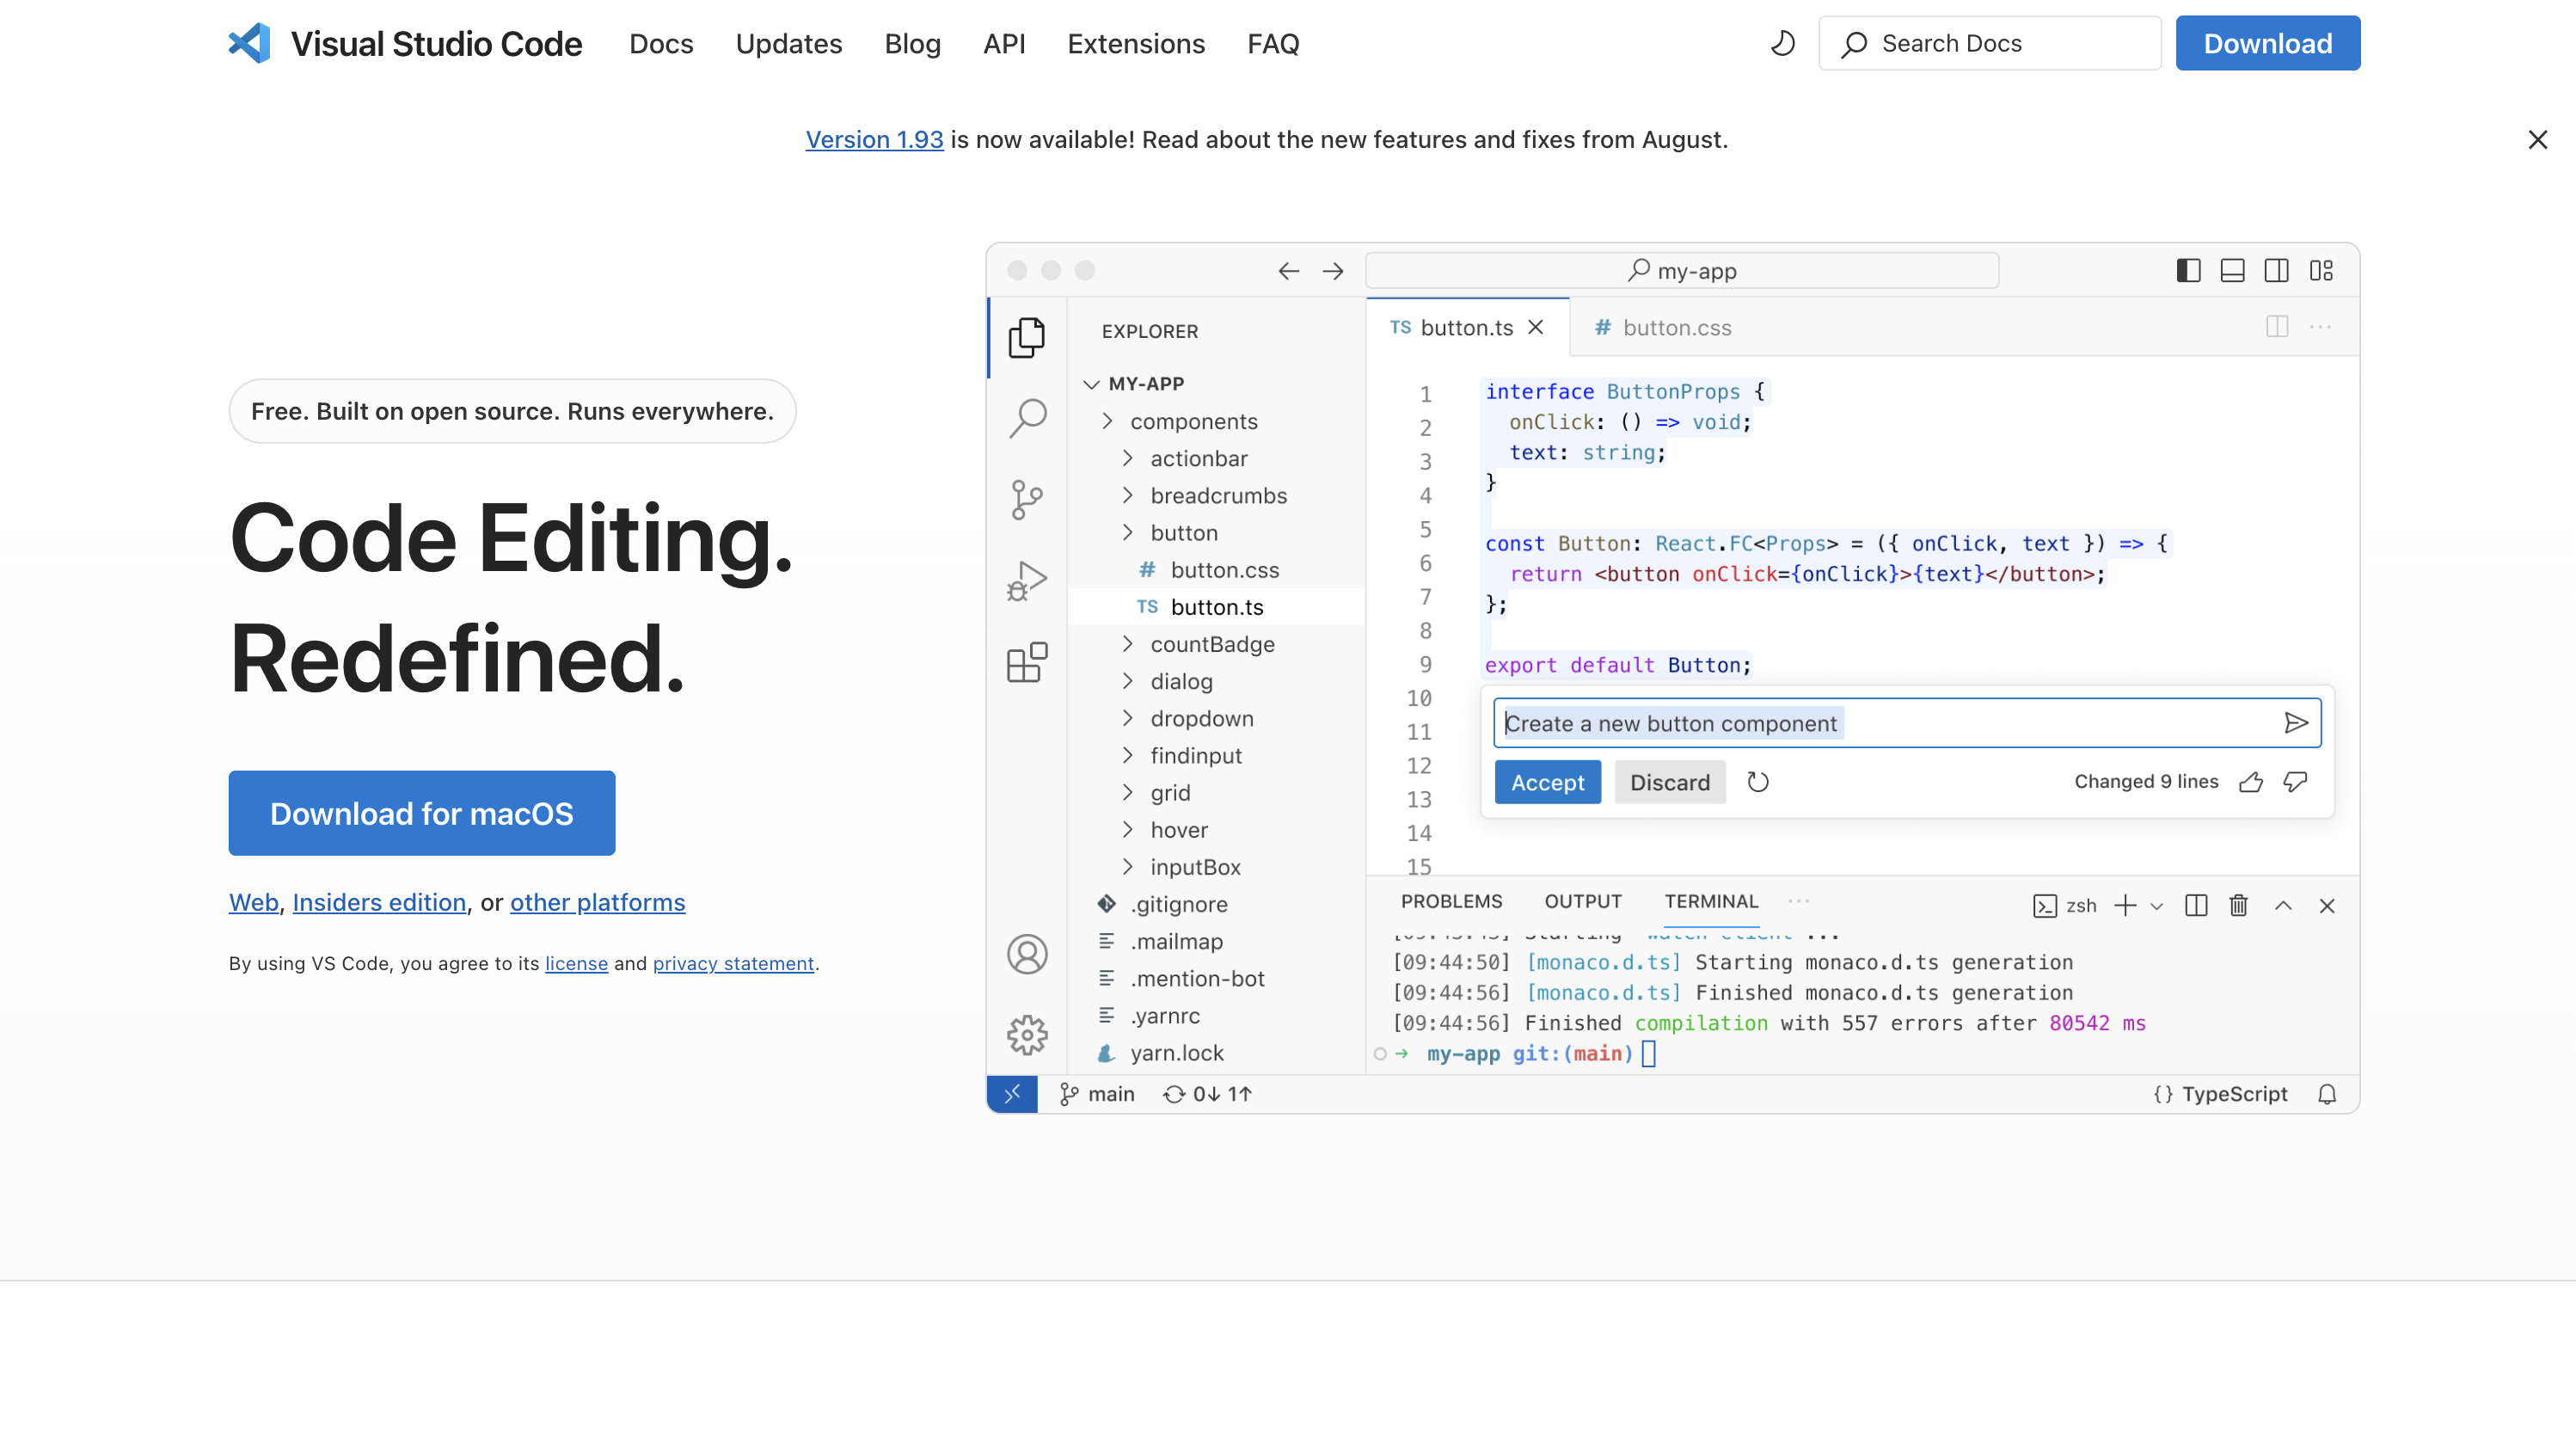The width and height of the screenshot is (2576, 1450).
Task: Open the Docs menu item
Action: (661, 44)
